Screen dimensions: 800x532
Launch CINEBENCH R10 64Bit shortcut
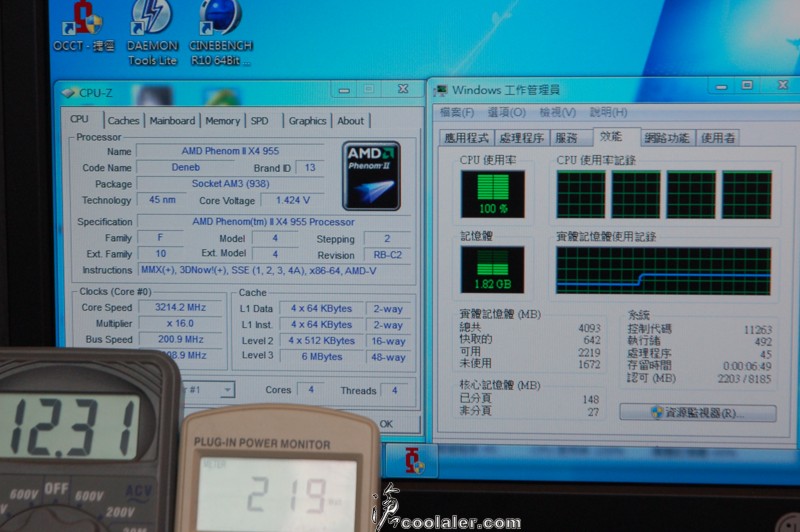220,34
